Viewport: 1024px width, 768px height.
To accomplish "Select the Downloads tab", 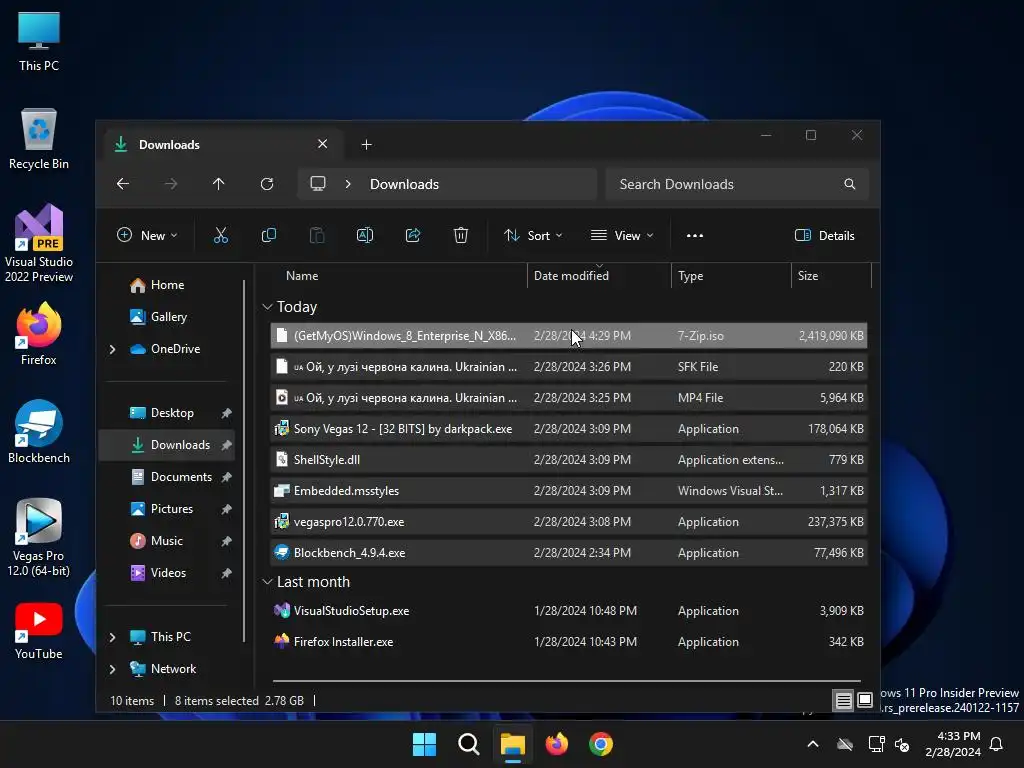I will tap(221, 144).
